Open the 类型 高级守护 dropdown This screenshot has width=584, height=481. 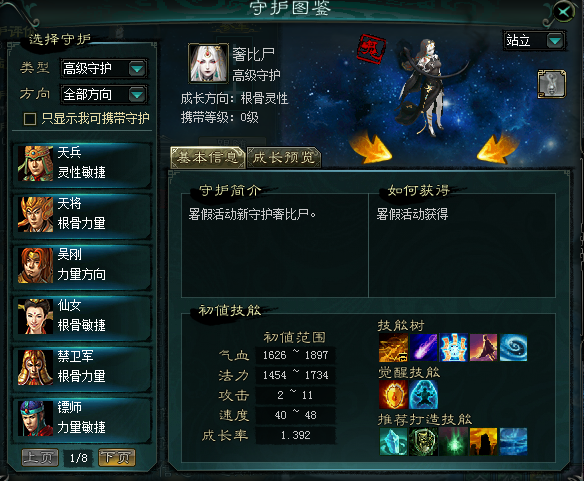[104, 69]
